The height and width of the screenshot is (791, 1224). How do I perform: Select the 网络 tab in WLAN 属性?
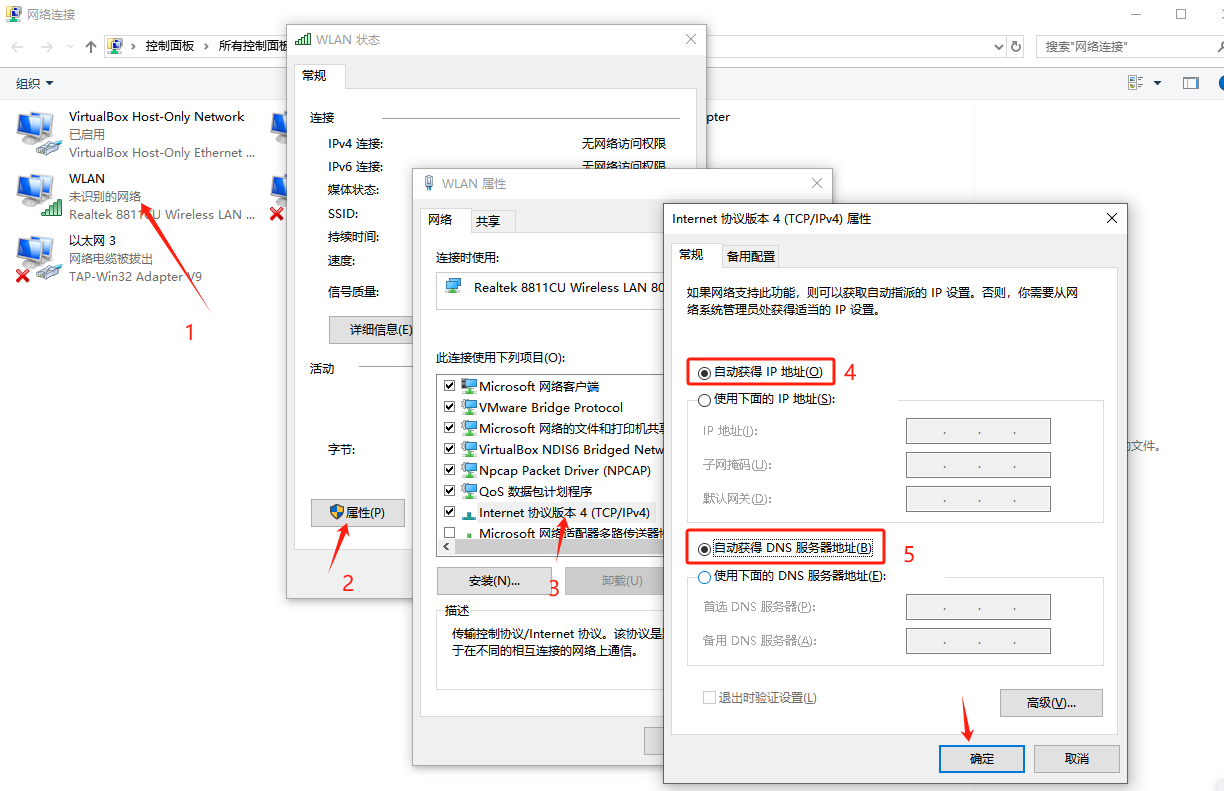(441, 220)
